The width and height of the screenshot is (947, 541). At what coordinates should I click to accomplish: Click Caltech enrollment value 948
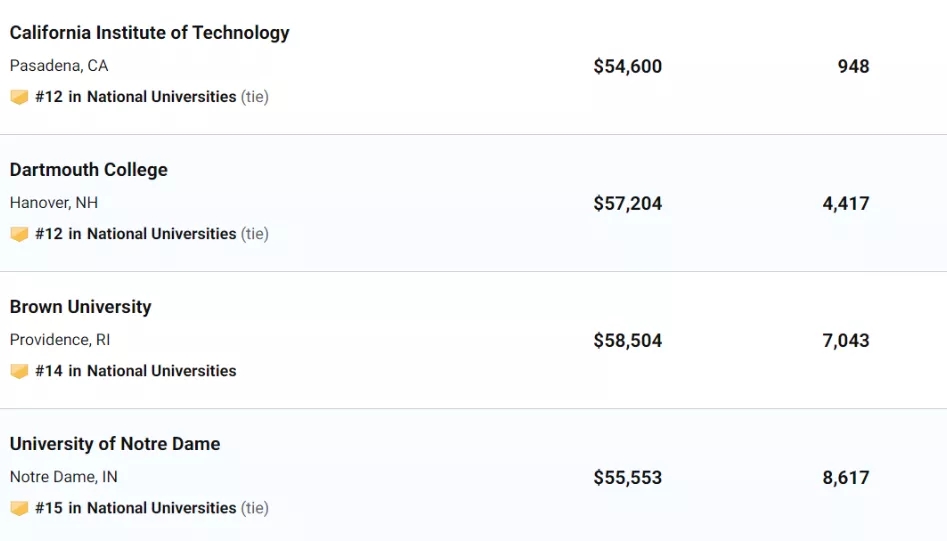pyautogui.click(x=853, y=66)
